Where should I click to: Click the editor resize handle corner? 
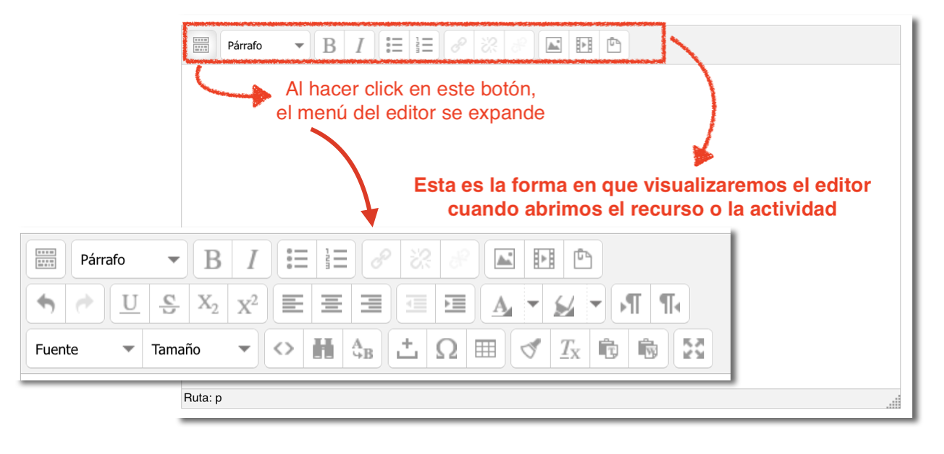894,402
